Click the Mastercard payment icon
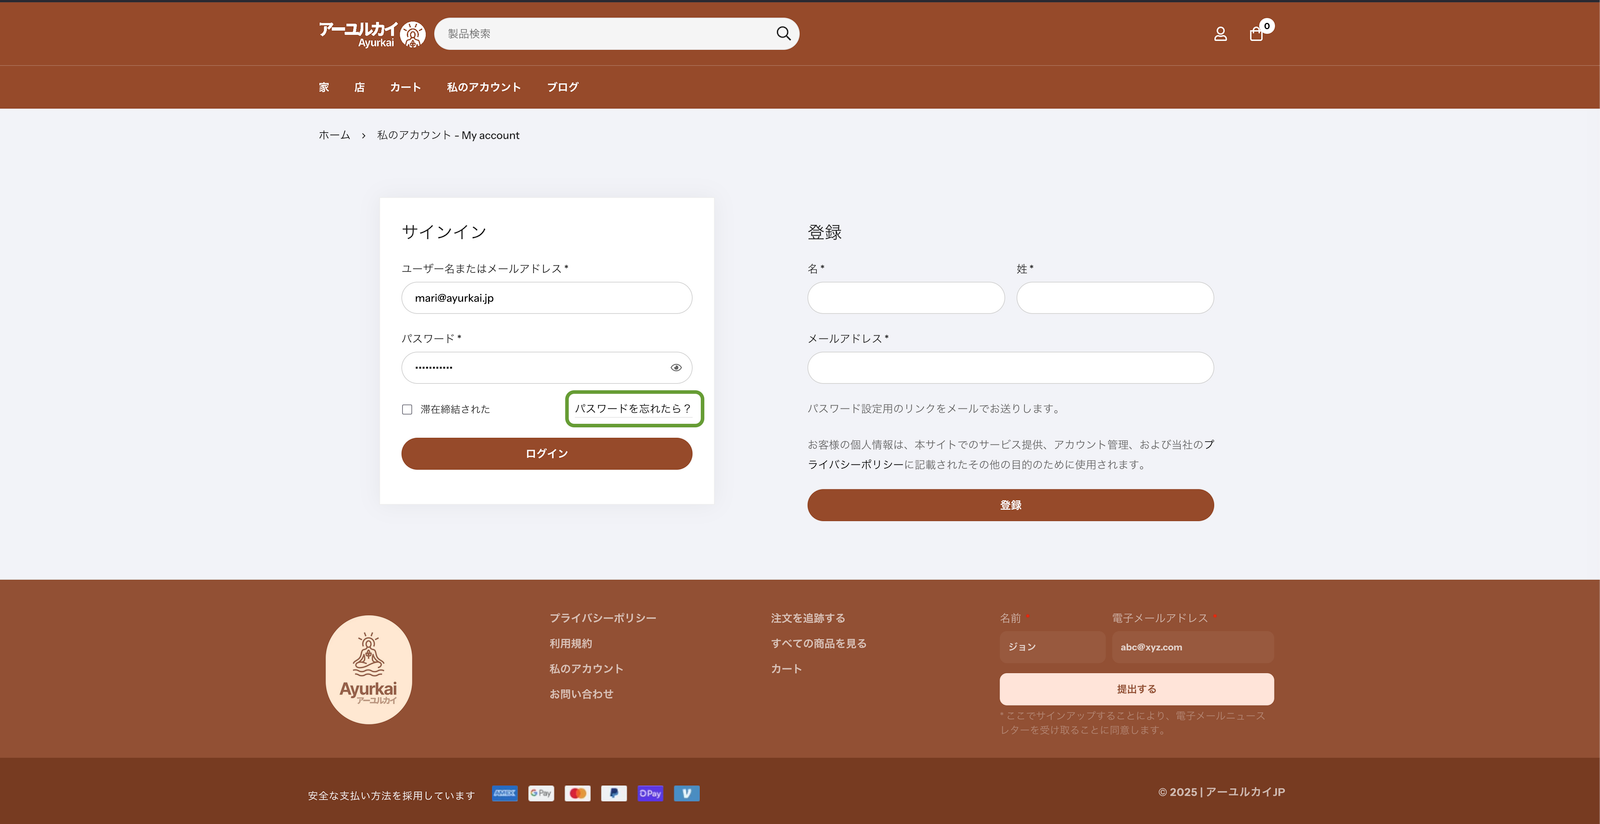 pyautogui.click(x=577, y=793)
